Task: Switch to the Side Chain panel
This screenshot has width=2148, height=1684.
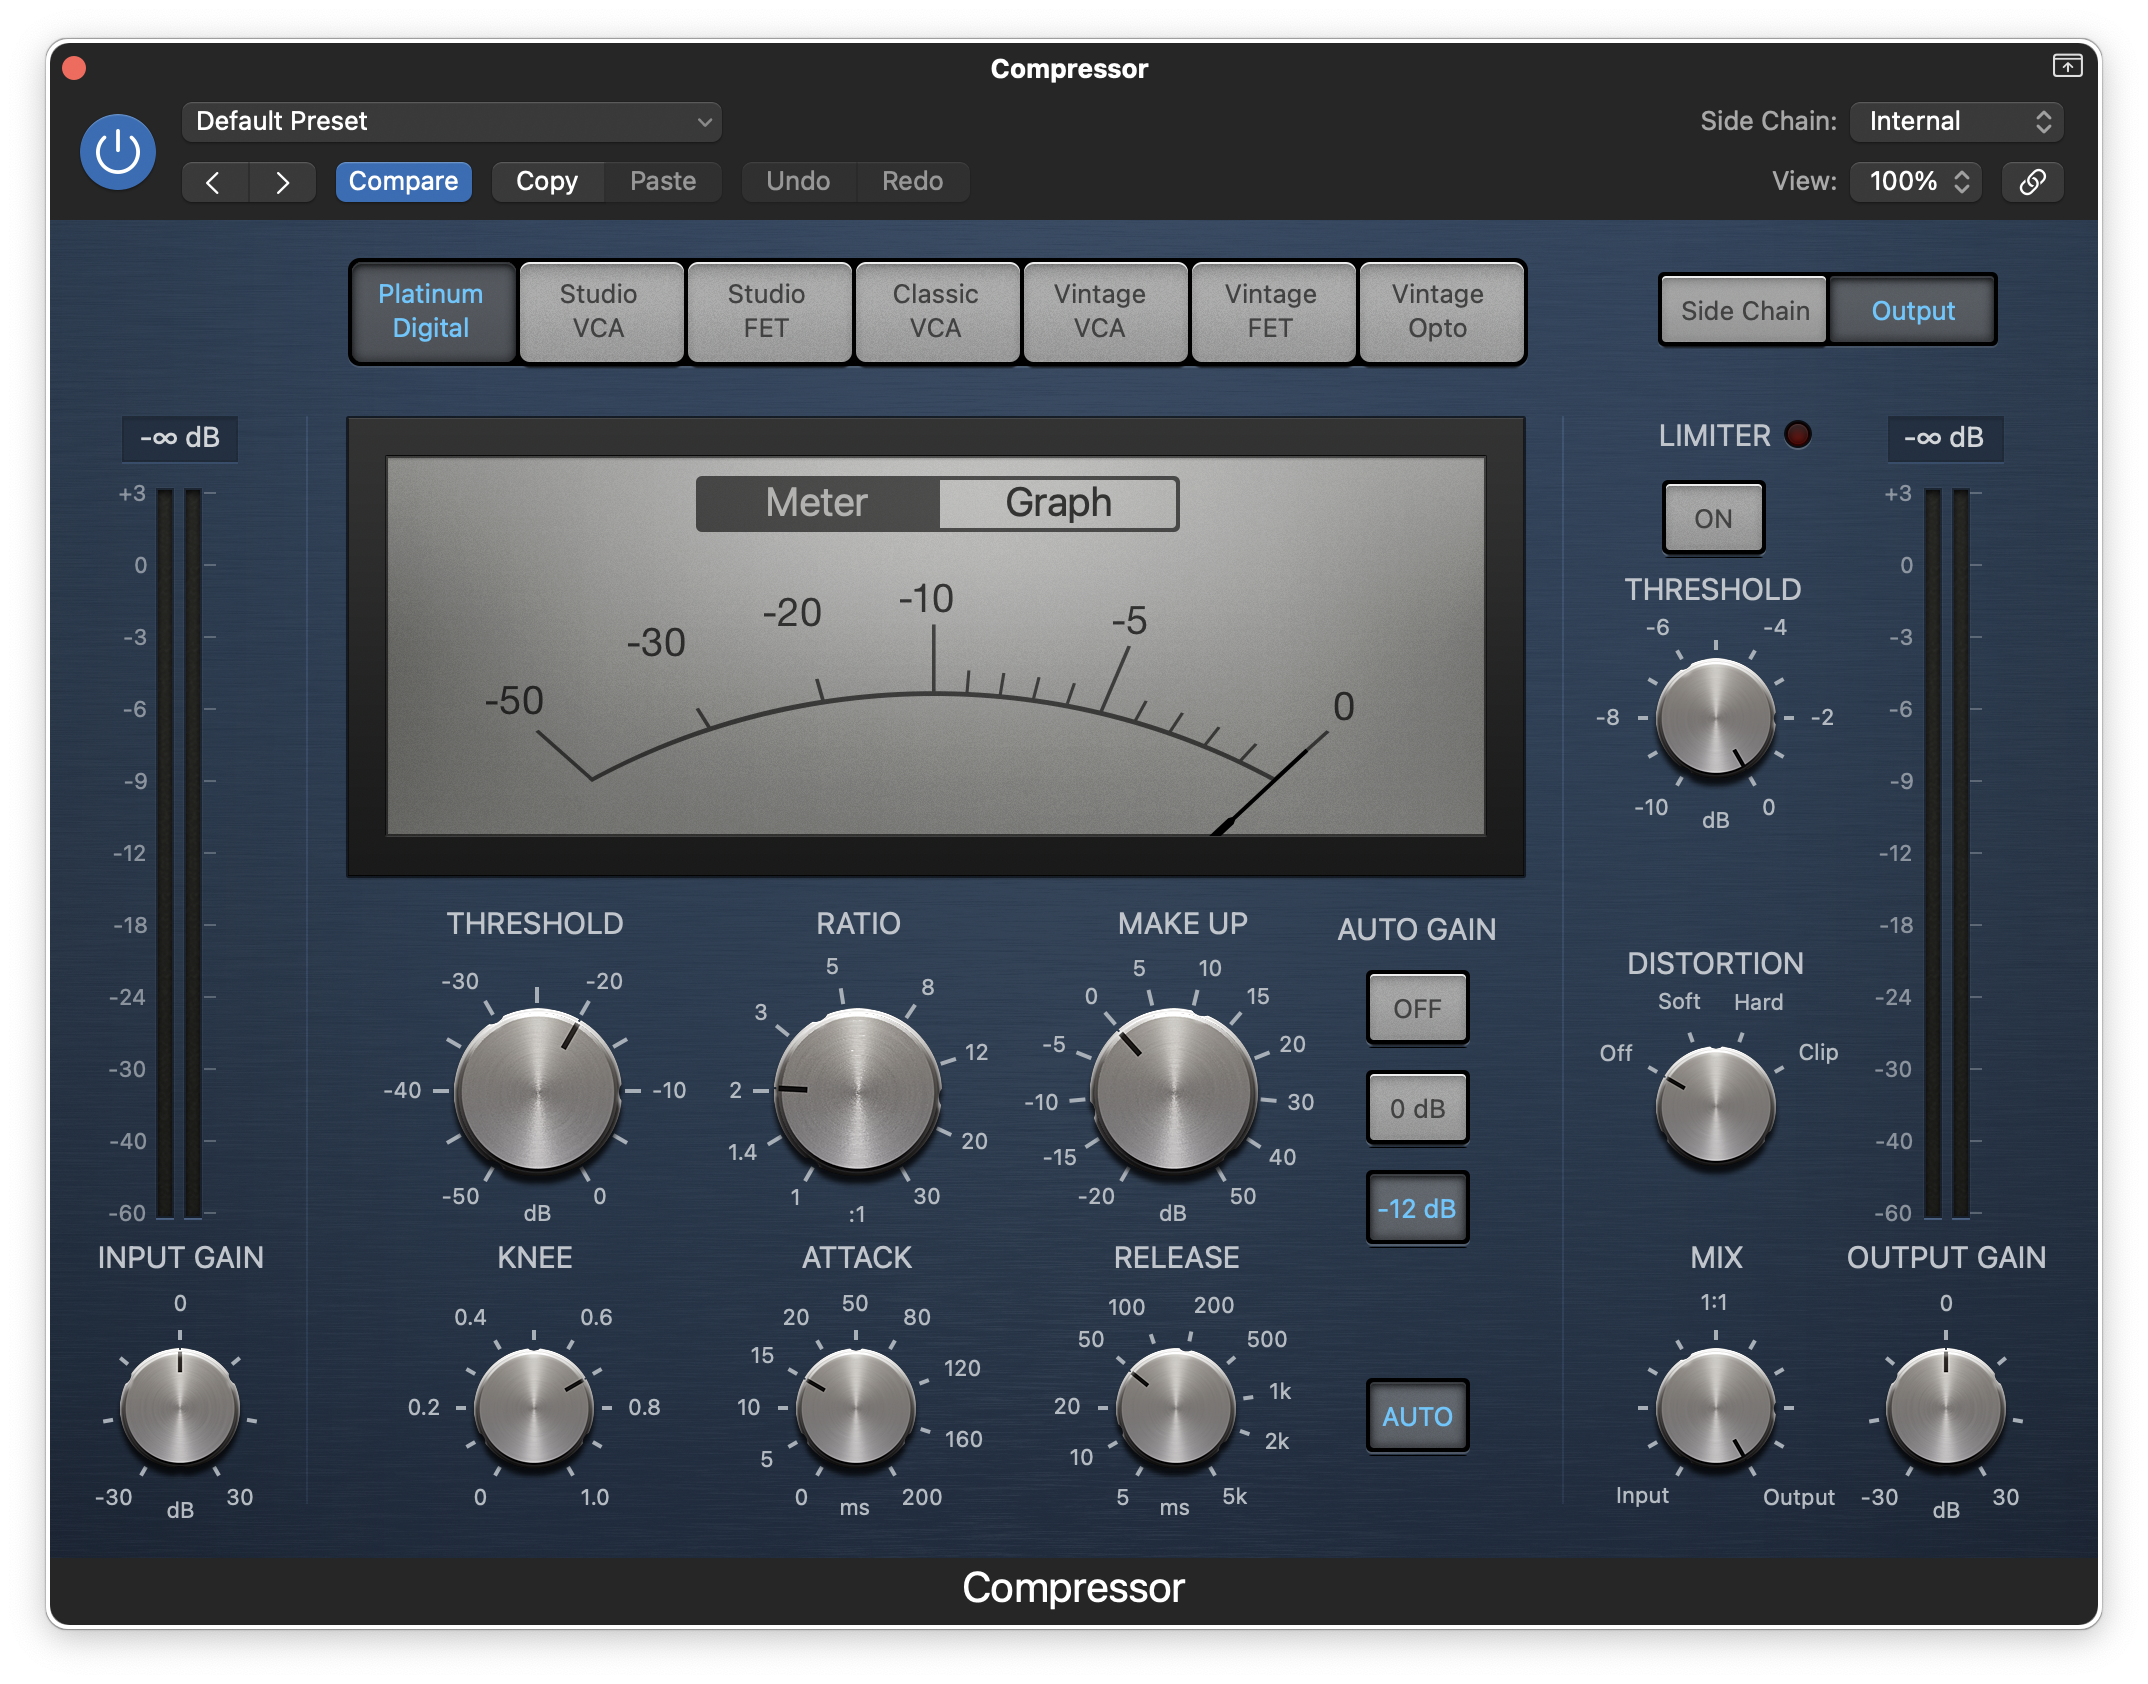Action: pyautogui.click(x=1745, y=311)
